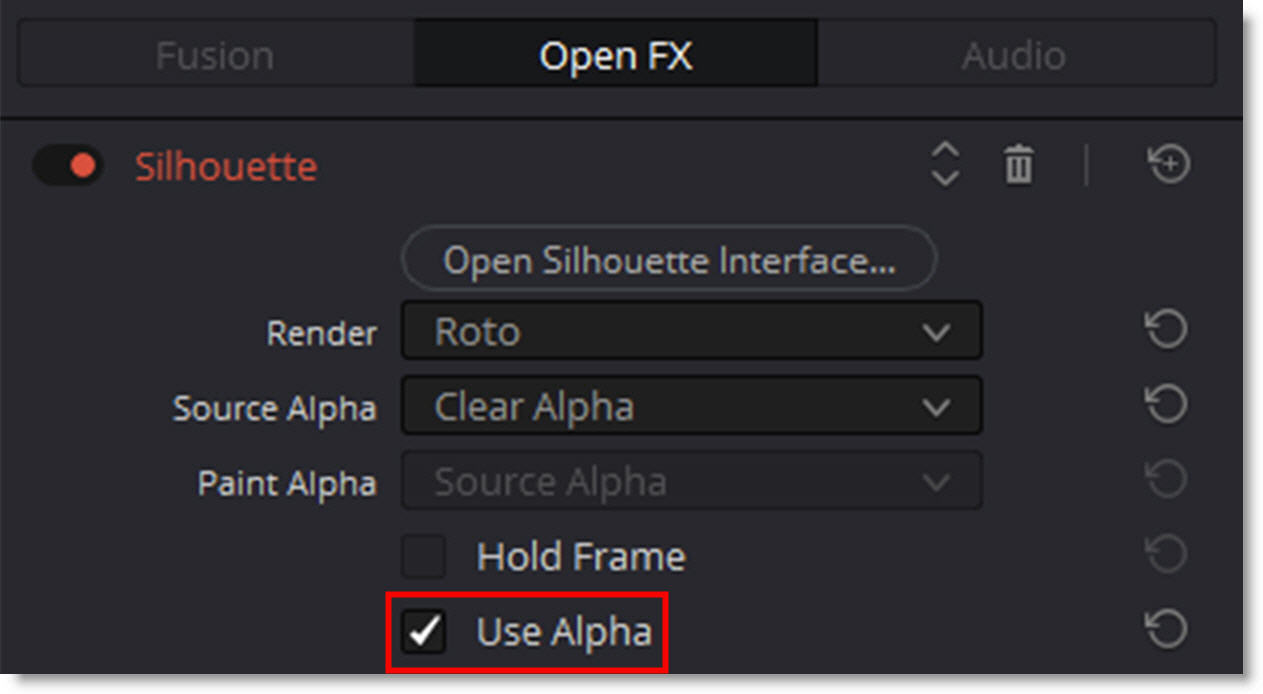Disable the Silhouette effect toggle
1263x694 pixels.
click(68, 166)
